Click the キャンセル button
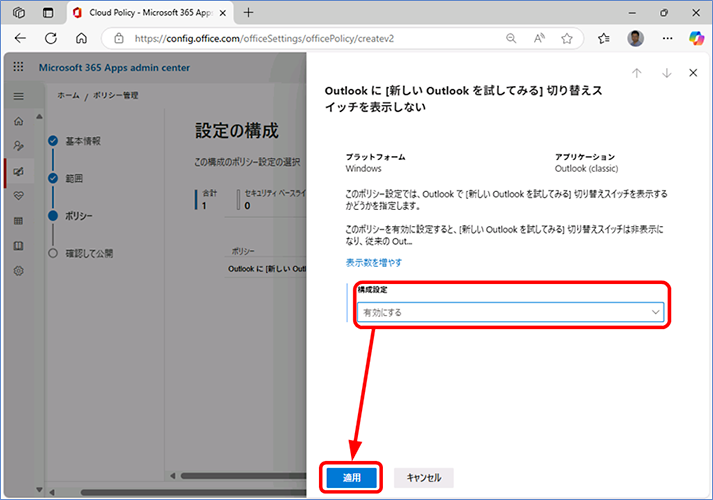Screen dimensions: 713x500 pyautogui.click(x=424, y=478)
